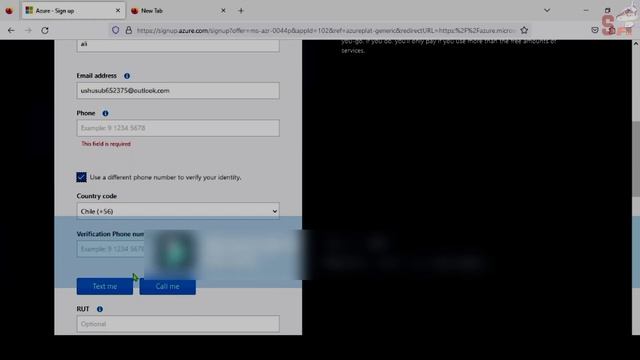Open the shield tracking protection icon
This screenshot has width=640, height=360.
[x=116, y=30]
